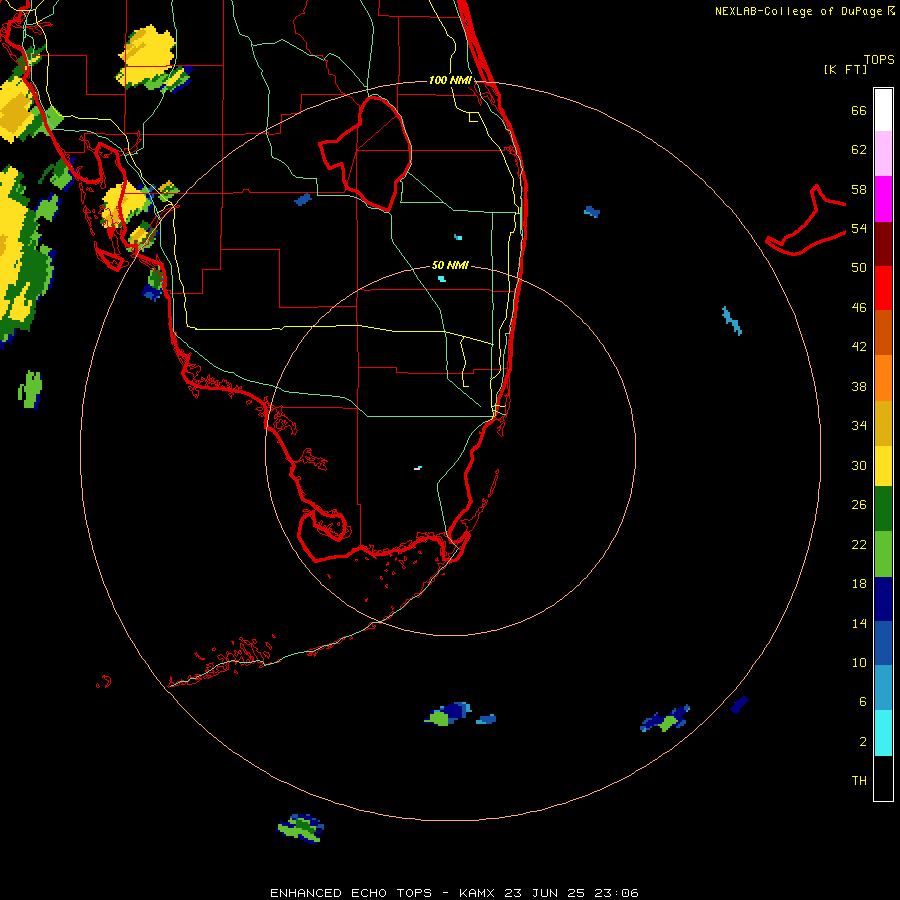The image size is (900, 900).
Task: Click the light pink 62 kft legend swatch
Action: coord(883,153)
